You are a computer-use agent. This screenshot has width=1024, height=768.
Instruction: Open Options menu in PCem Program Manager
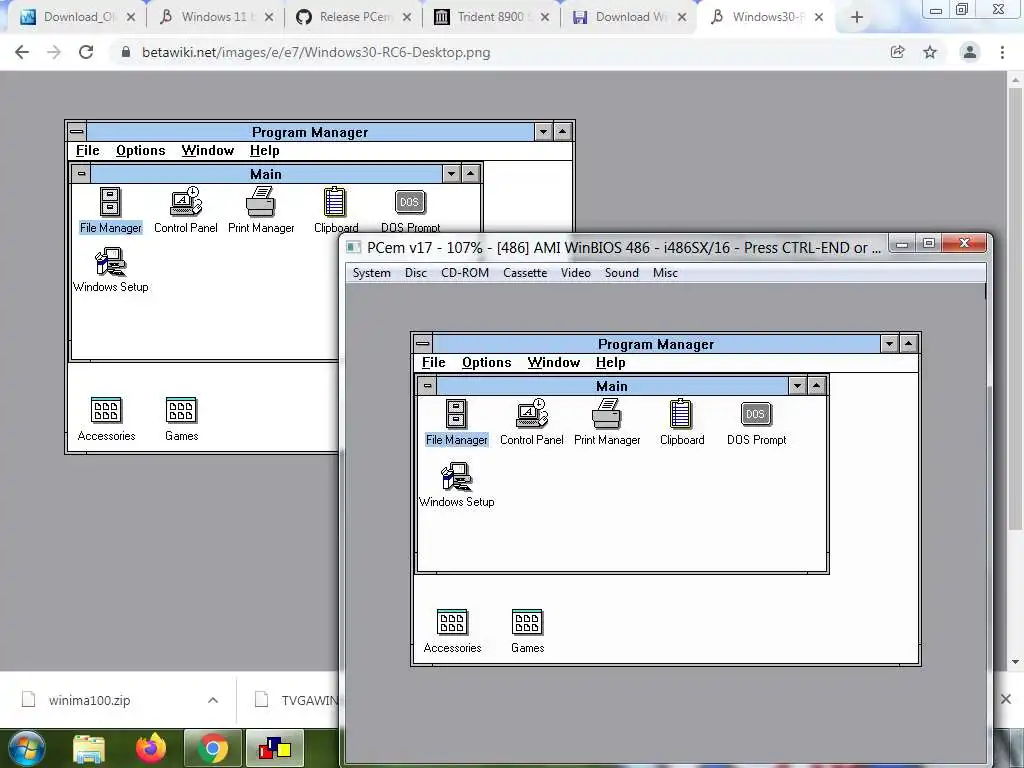click(487, 362)
